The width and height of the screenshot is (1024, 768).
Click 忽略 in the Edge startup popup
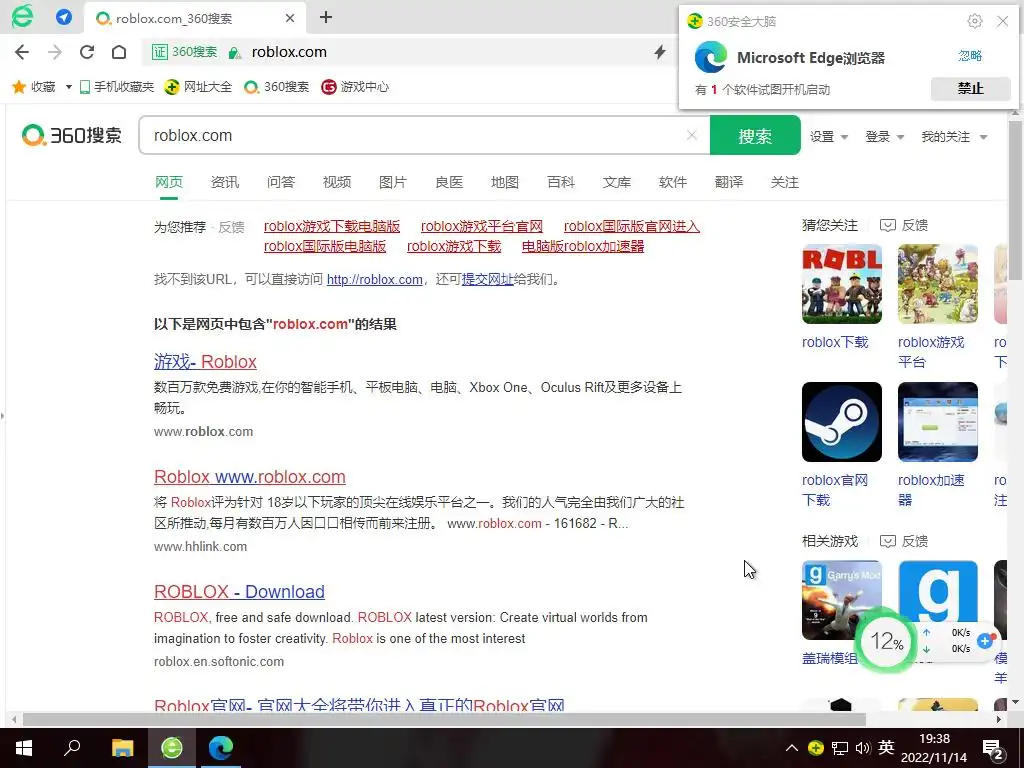[970, 56]
